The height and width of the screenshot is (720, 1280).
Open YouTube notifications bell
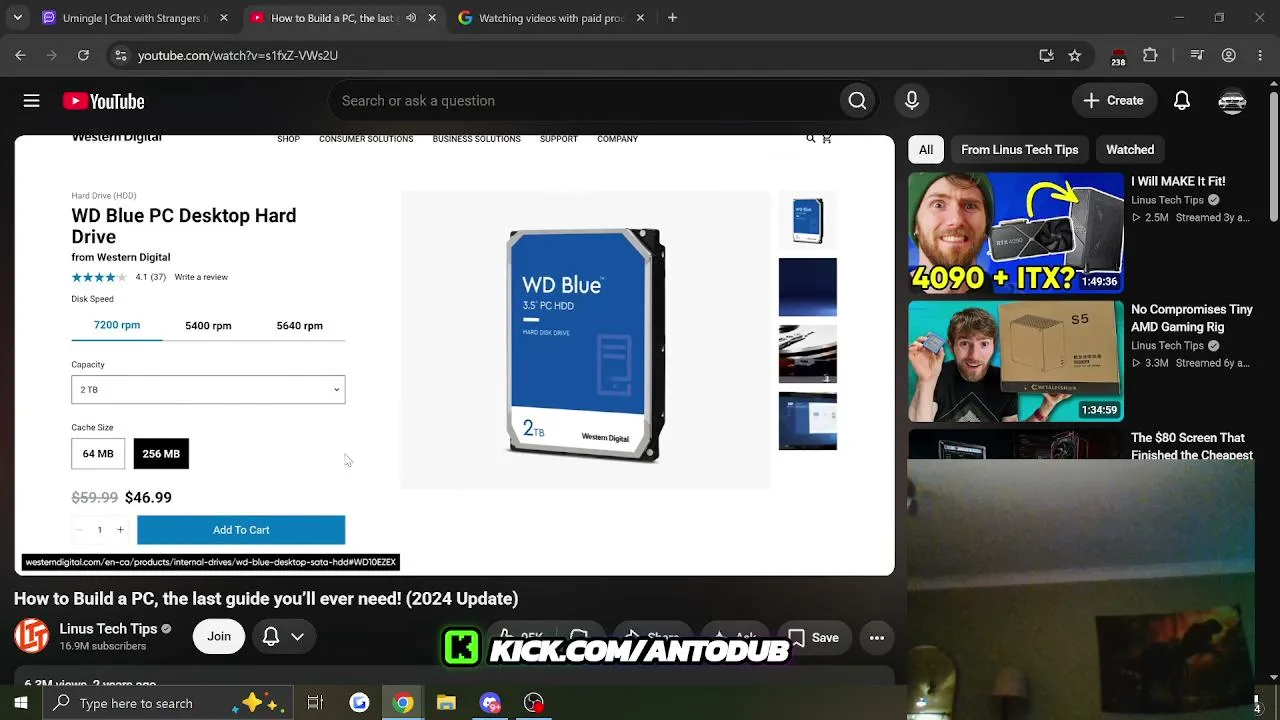[1182, 101]
